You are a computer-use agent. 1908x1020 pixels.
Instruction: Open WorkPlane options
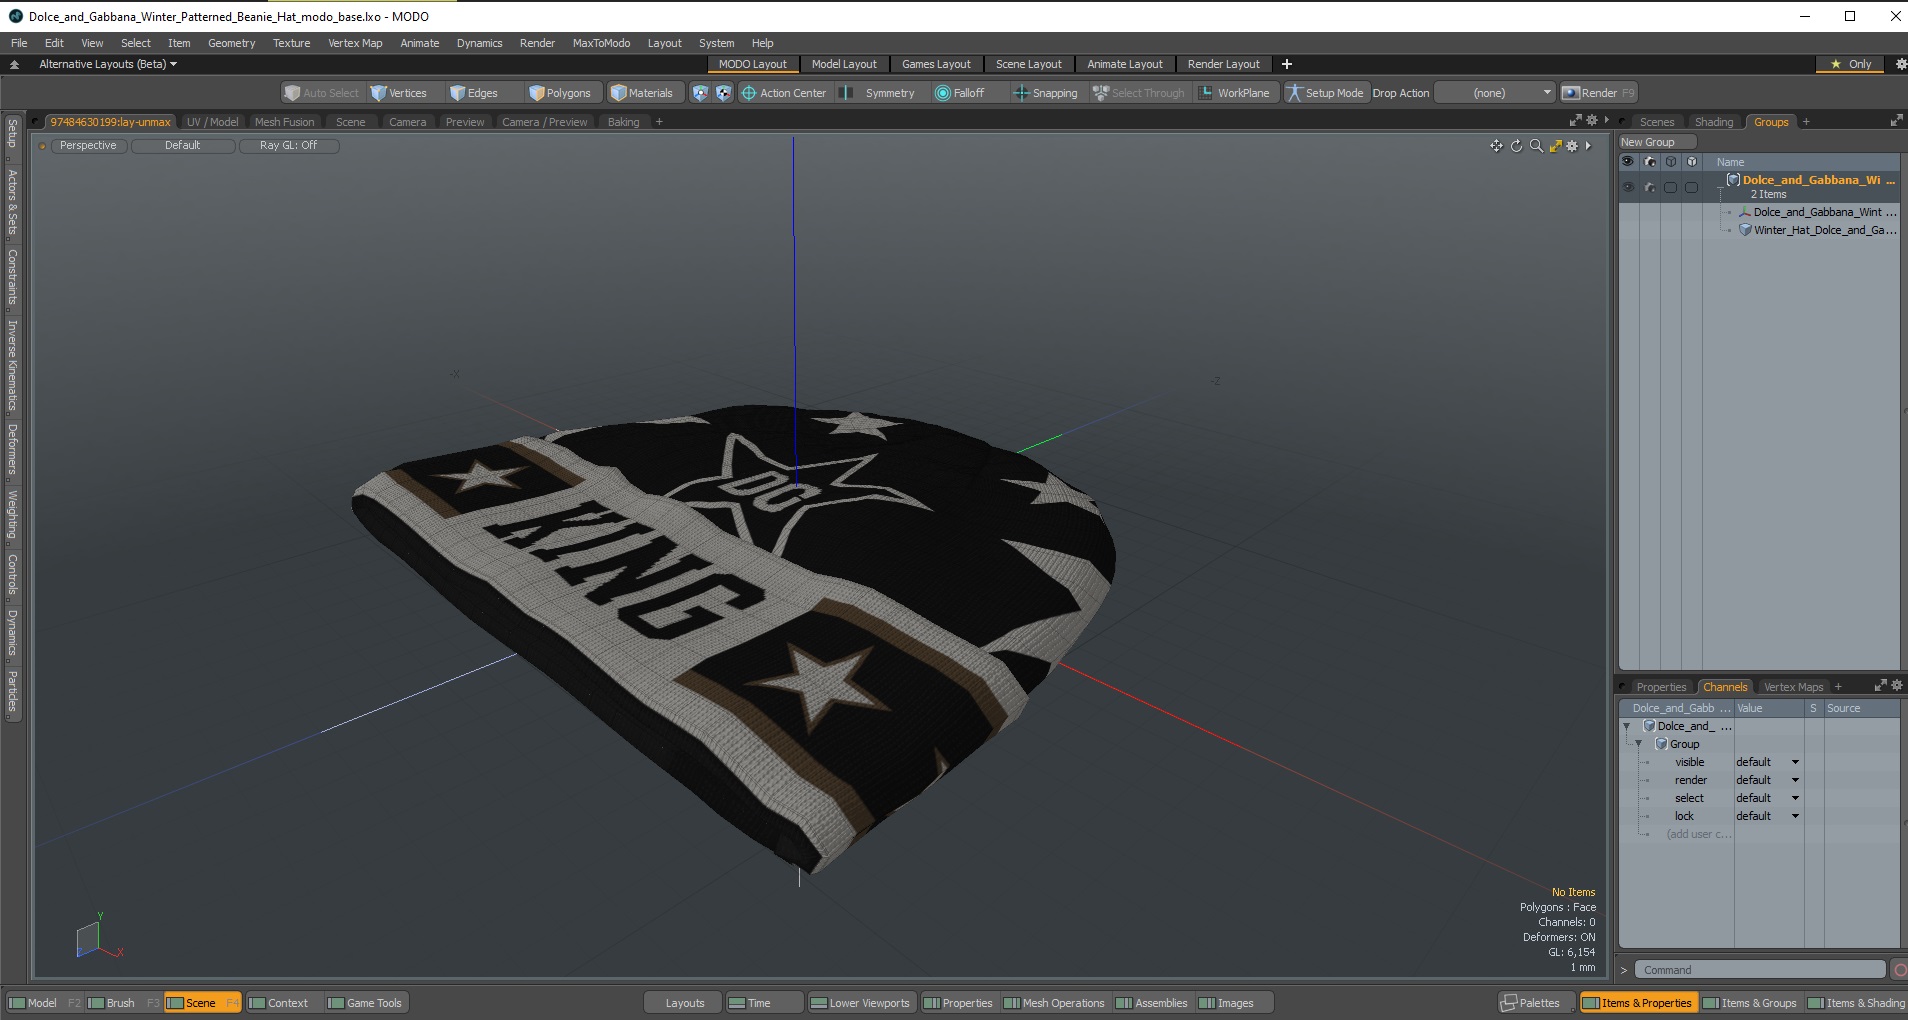1234,93
